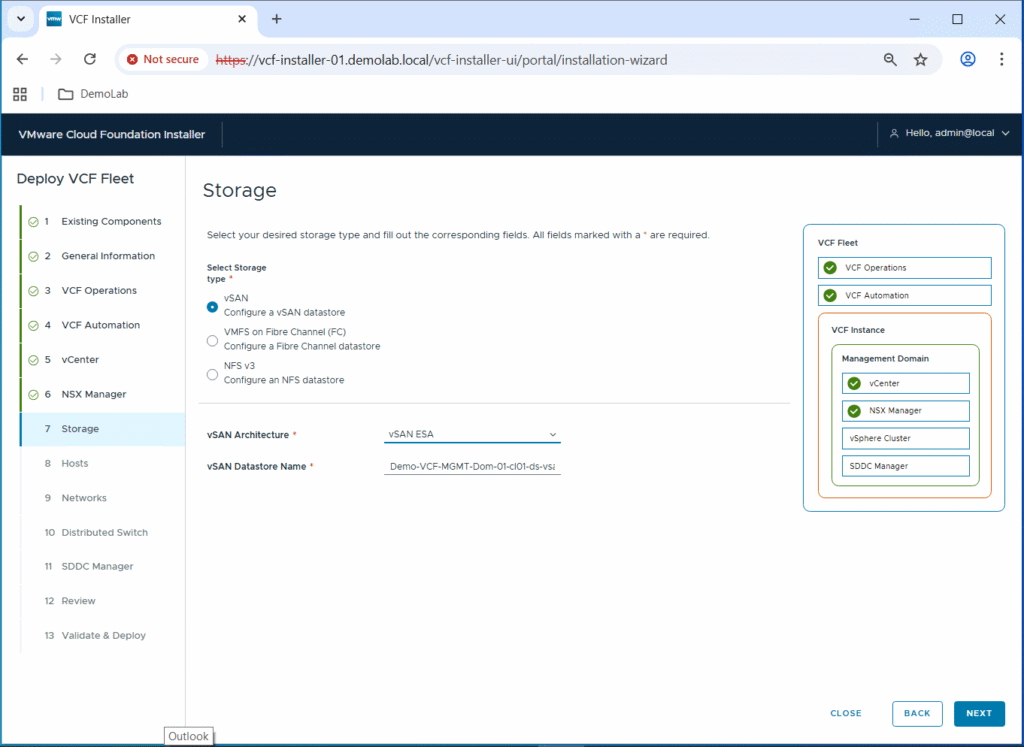Screen dimensions: 1024x747
Task: Click the vSAN Datastore Name field
Action: click(x=472, y=466)
